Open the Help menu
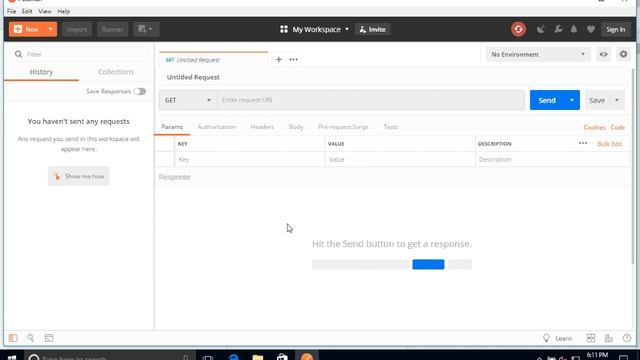The width and height of the screenshot is (640, 360). click(x=63, y=11)
